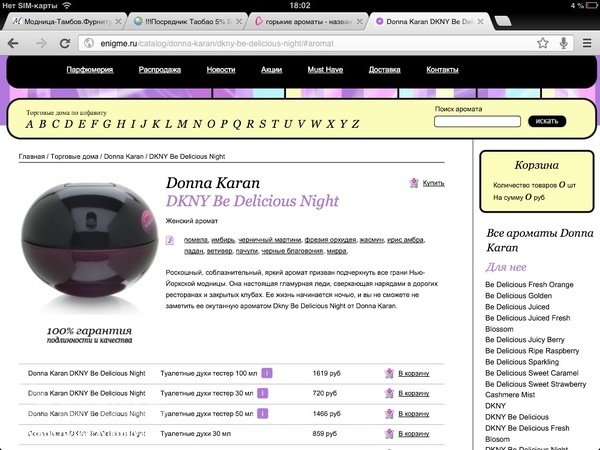Add the 1619 руб tester to В корзину

pos(412,373)
